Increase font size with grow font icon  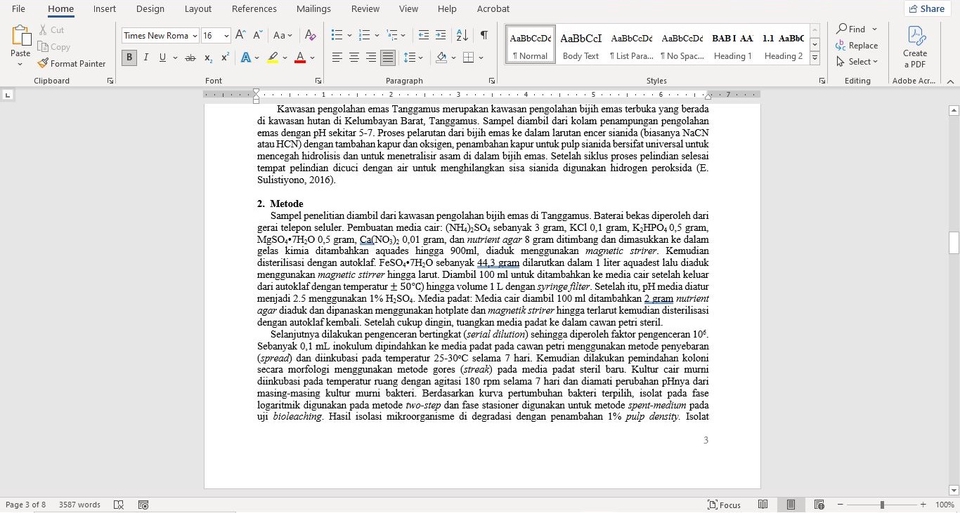coord(241,36)
